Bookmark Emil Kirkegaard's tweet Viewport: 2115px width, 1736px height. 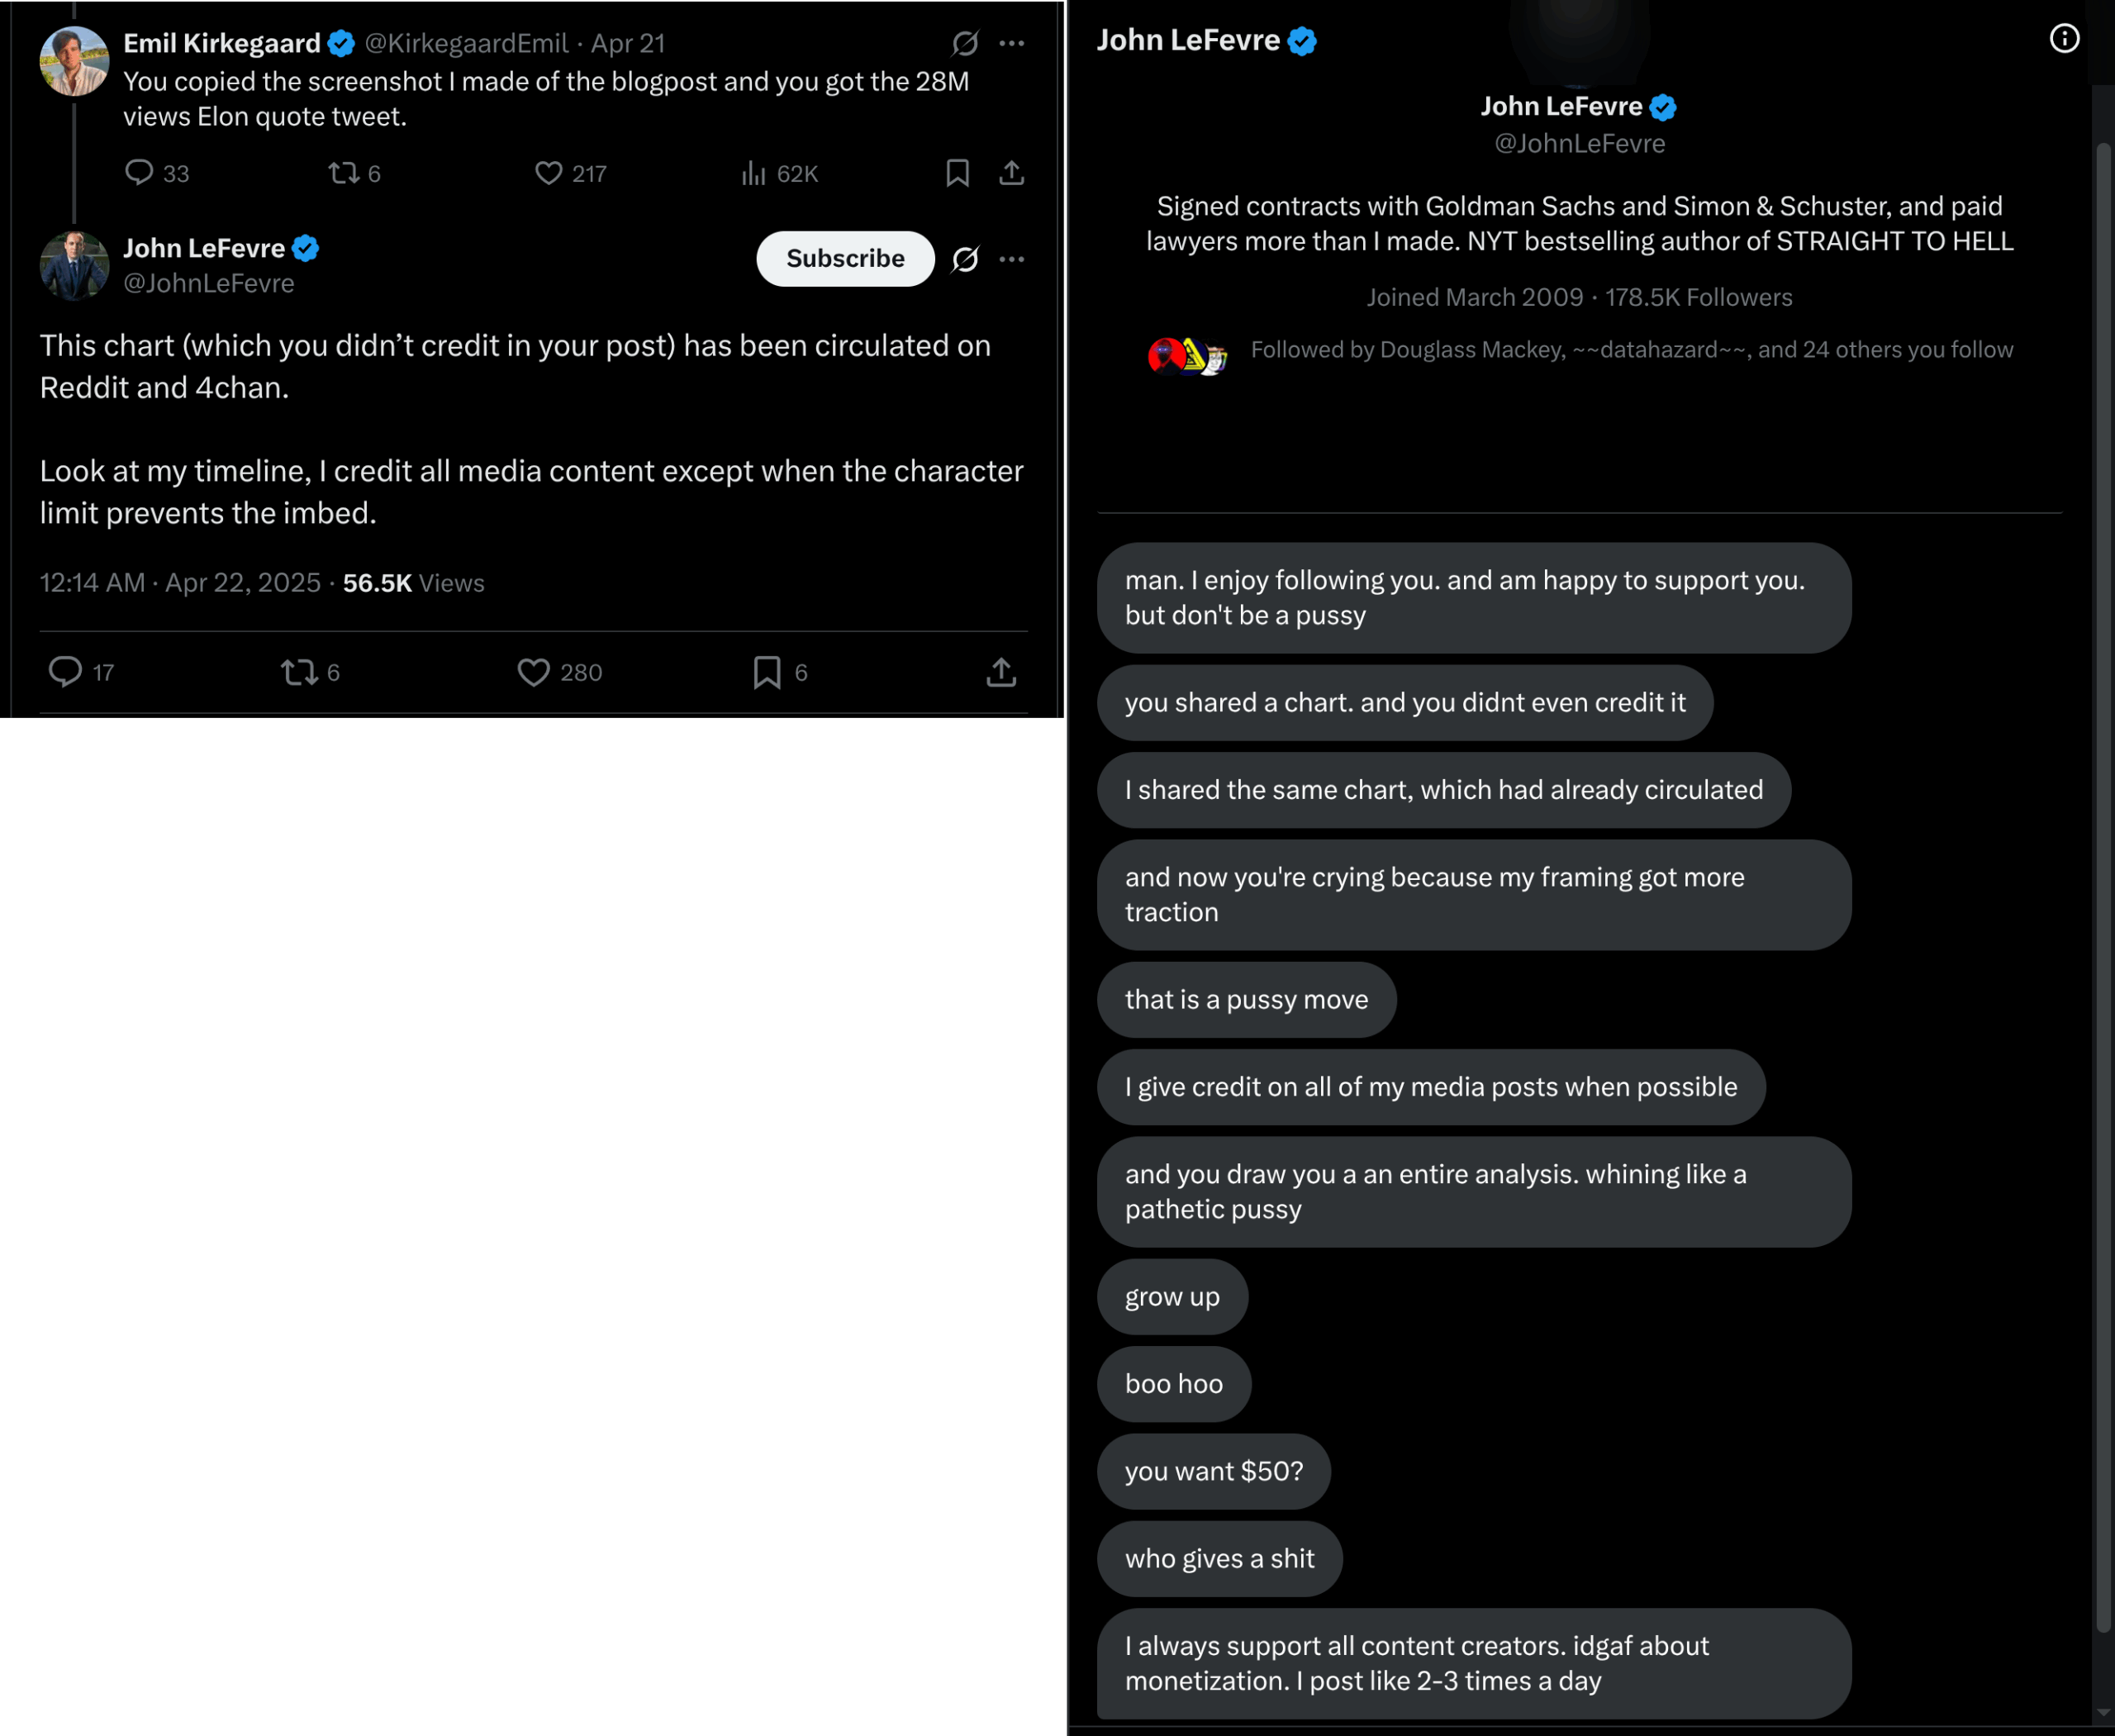tap(957, 173)
